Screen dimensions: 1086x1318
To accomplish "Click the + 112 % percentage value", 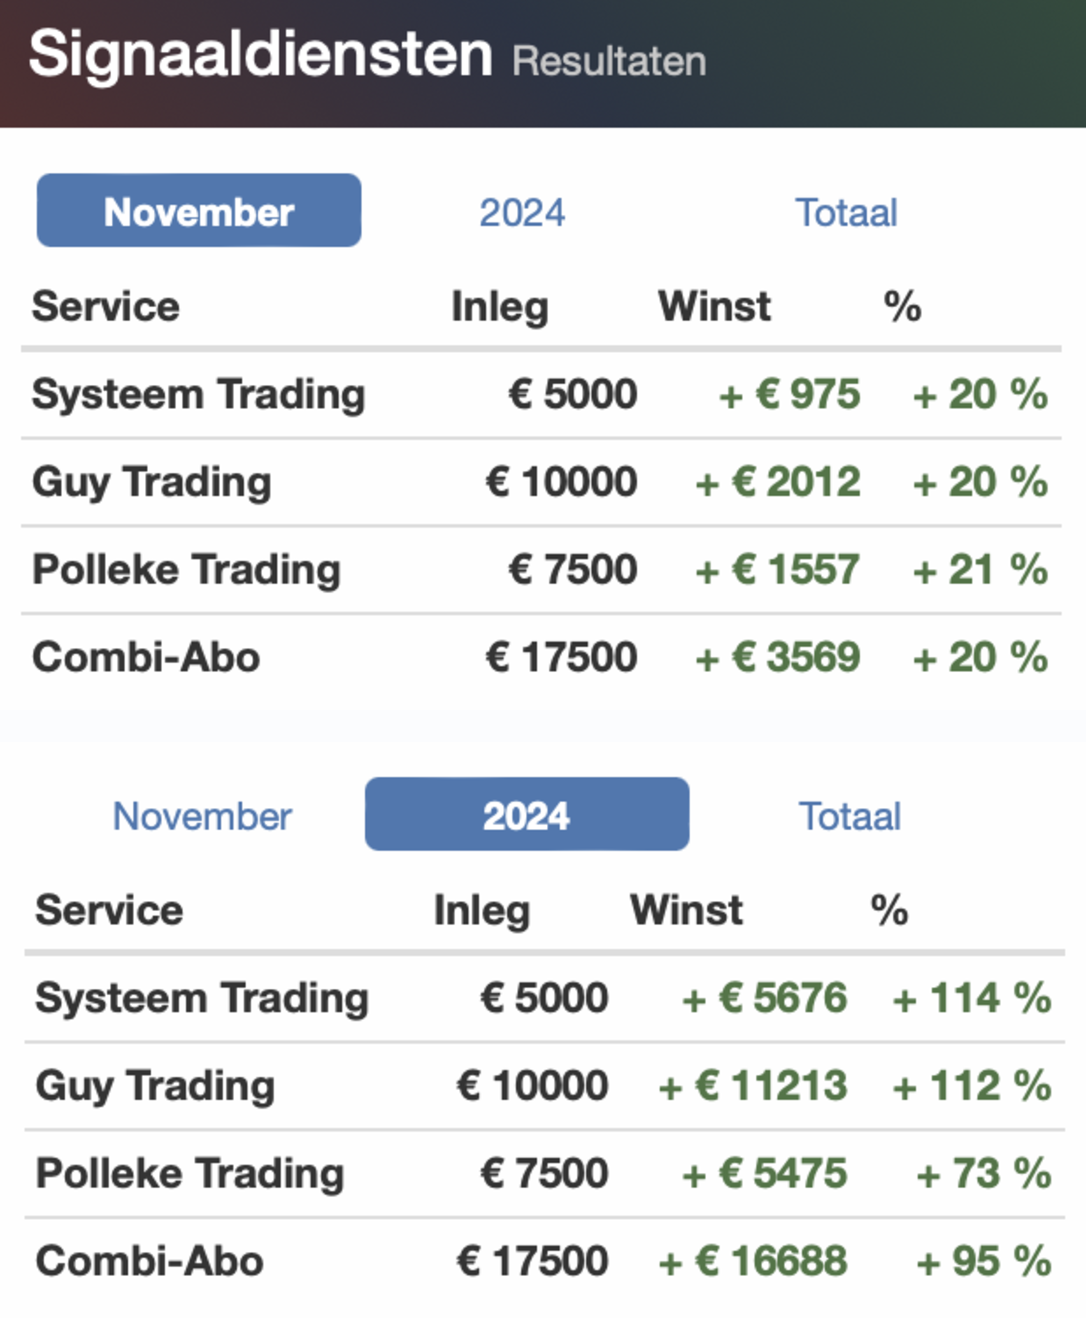I will (972, 1086).
